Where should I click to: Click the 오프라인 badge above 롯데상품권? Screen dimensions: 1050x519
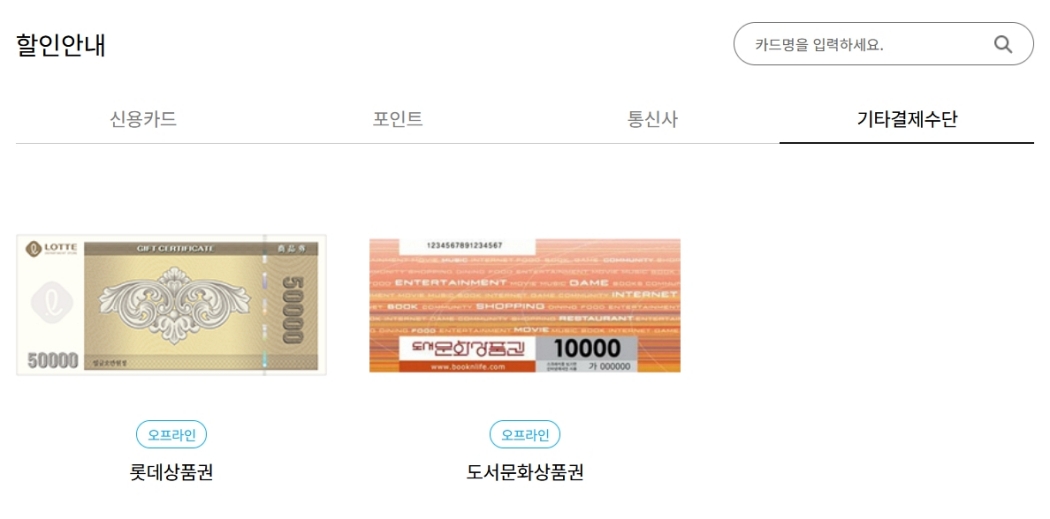click(x=171, y=435)
